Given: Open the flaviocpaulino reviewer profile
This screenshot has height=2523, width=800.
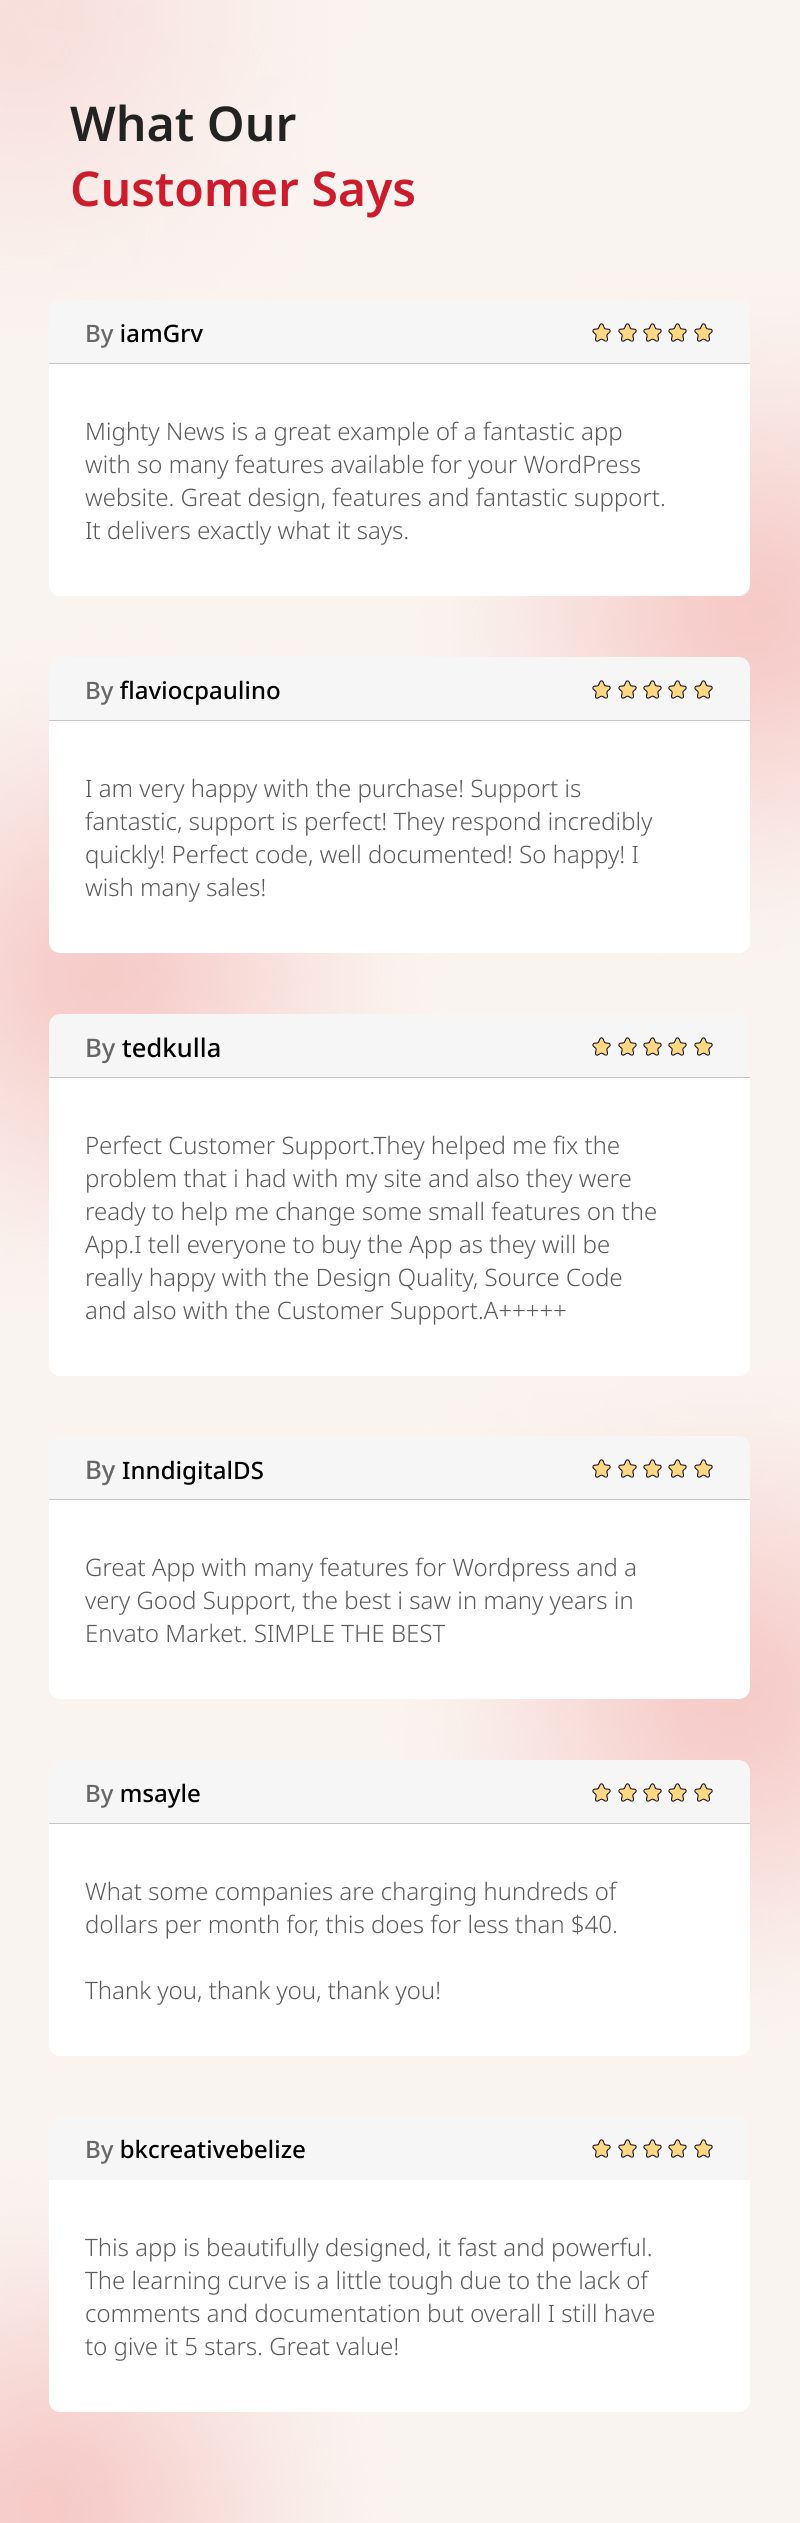Looking at the screenshot, I should 199,691.
